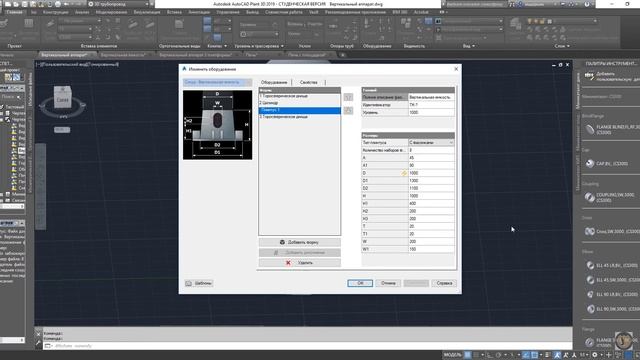Open МСК coordinate system dropdown under ViewCube
Image resolution: width=640 pixels, height=360 pixels.
(62, 130)
